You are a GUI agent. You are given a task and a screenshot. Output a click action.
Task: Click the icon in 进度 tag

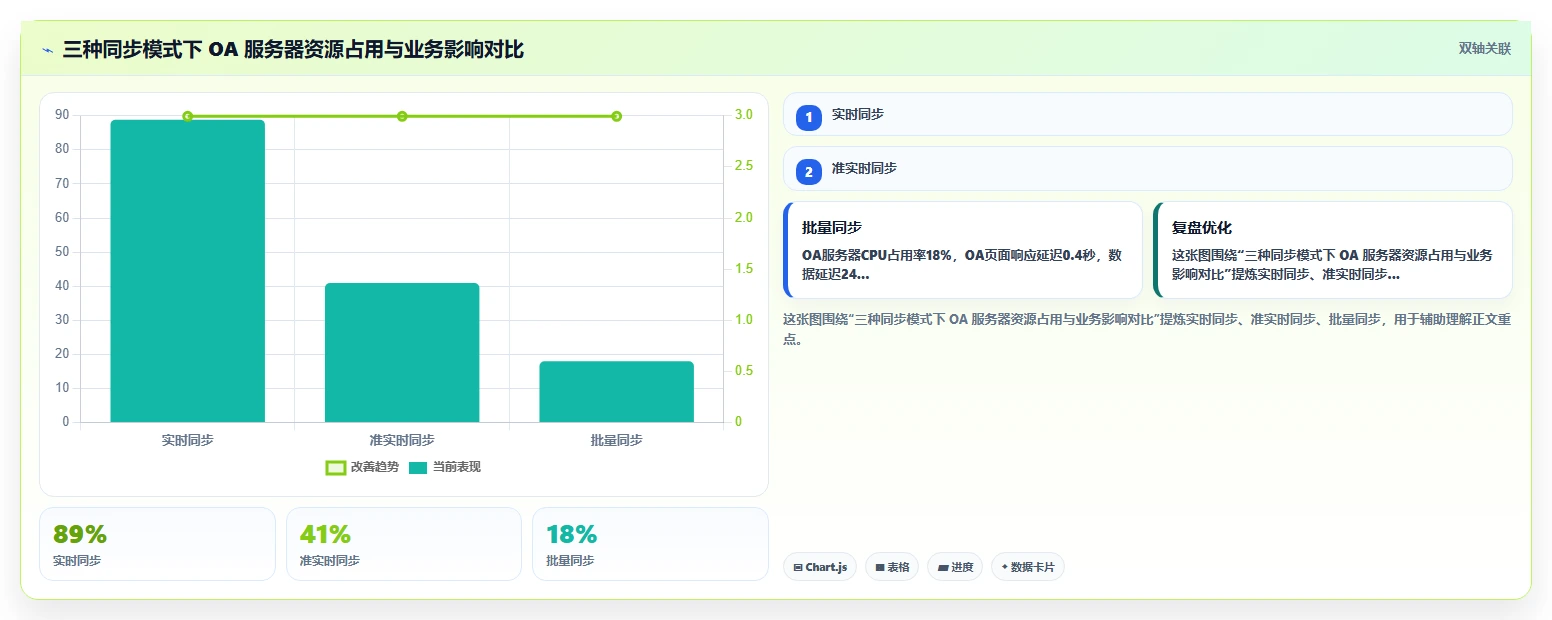943,567
